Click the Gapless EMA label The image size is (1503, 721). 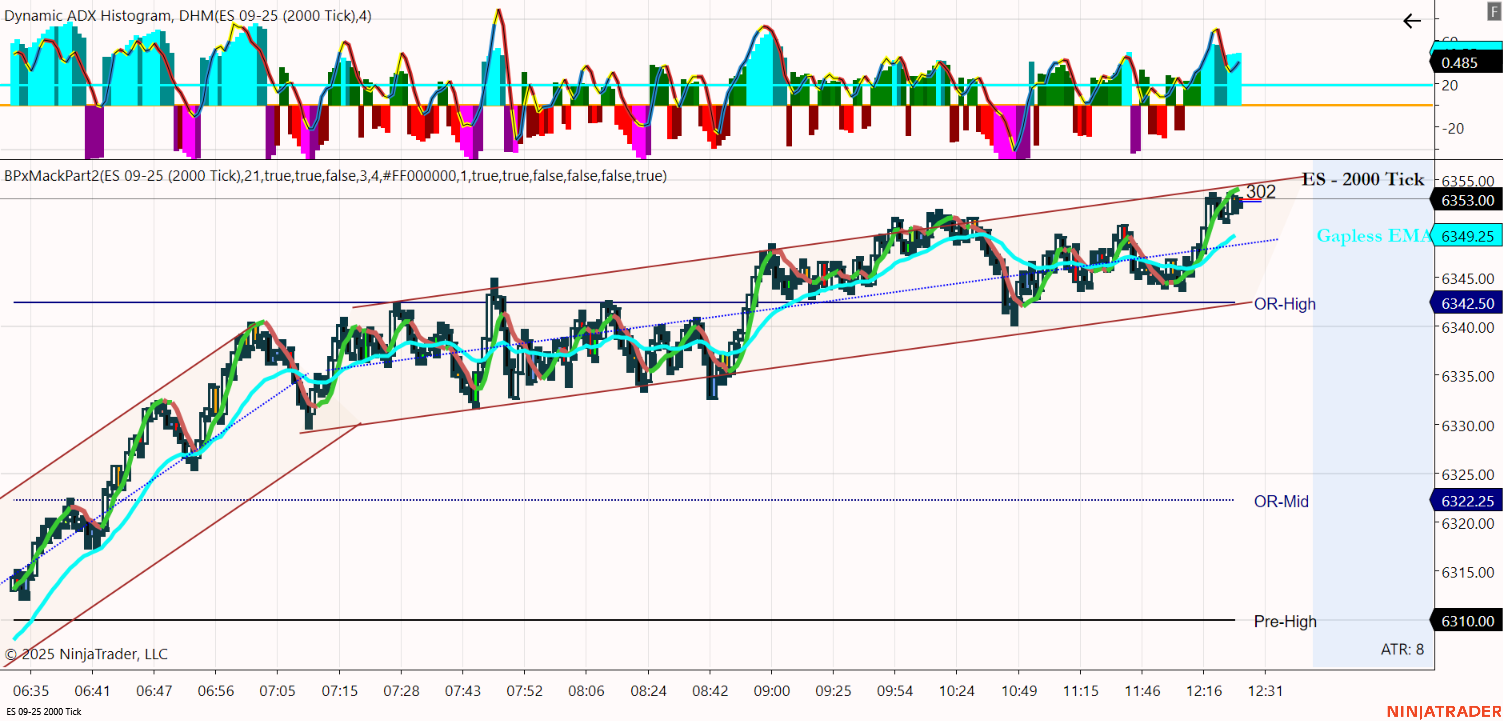pos(1374,236)
